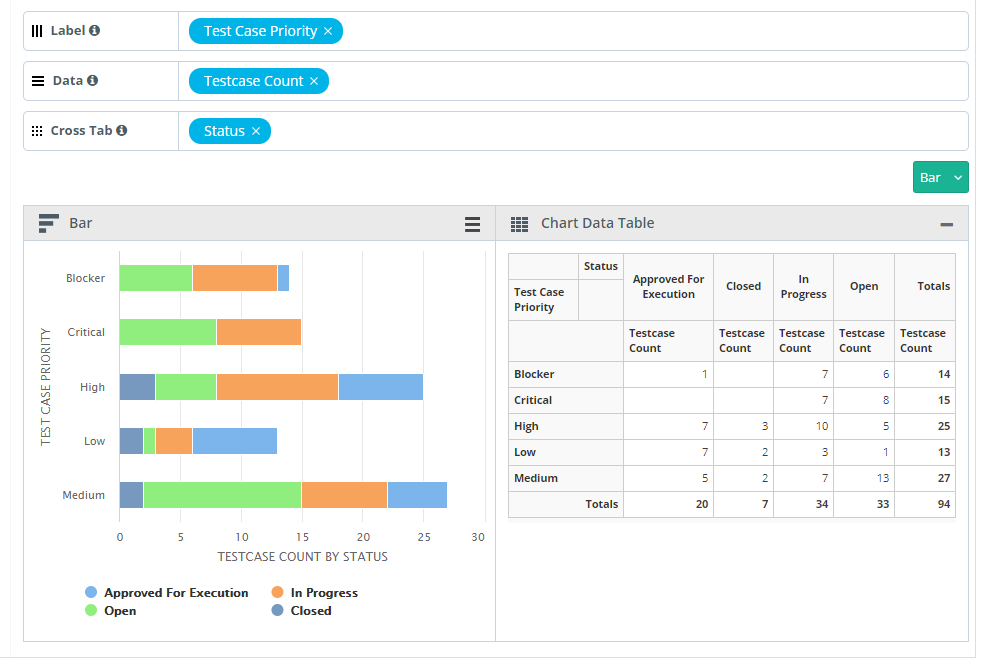The width and height of the screenshot is (983, 658).
Task: Click the Label field input area
Action: pyautogui.click(x=650, y=31)
